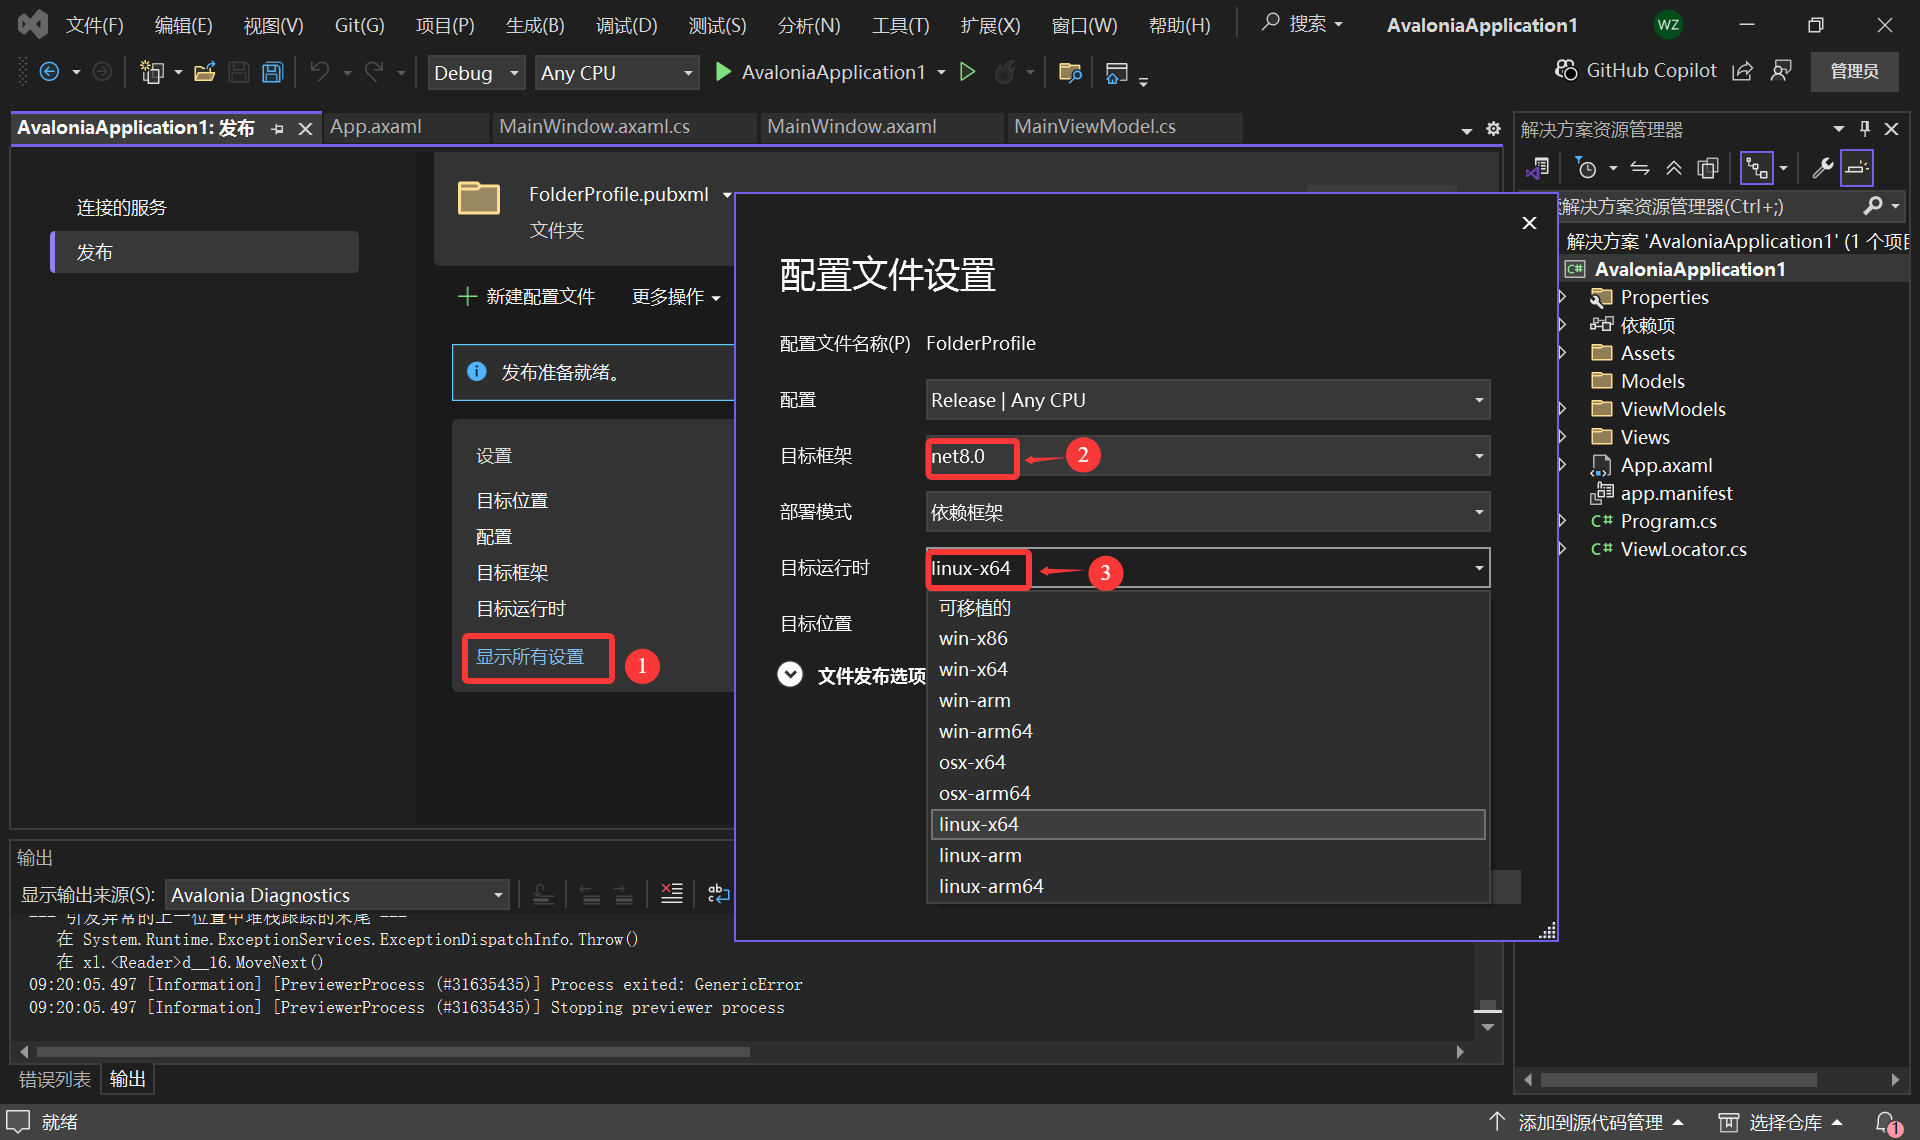Screen dimensions: 1920x1140
Task: Toggle preview selected items button
Action: click(x=1857, y=168)
